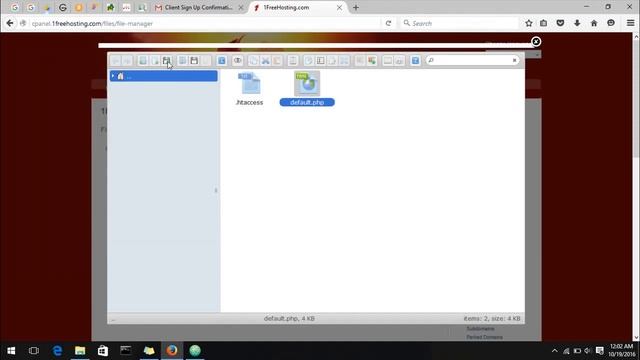This screenshot has height=360, width=640.
Task: Click the browser address bar URL
Action: 92,24
